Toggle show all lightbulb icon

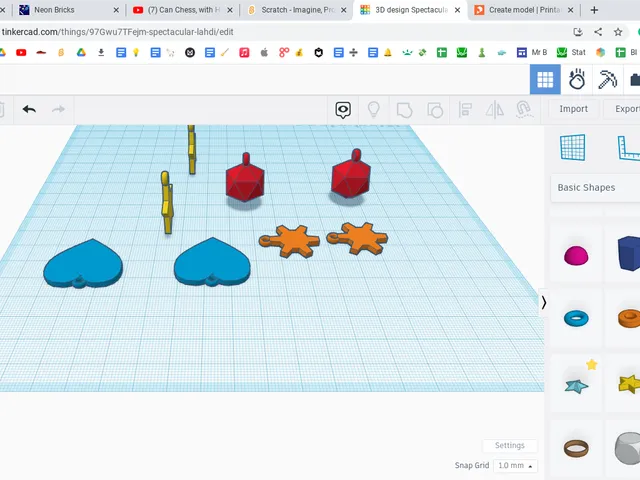click(373, 109)
